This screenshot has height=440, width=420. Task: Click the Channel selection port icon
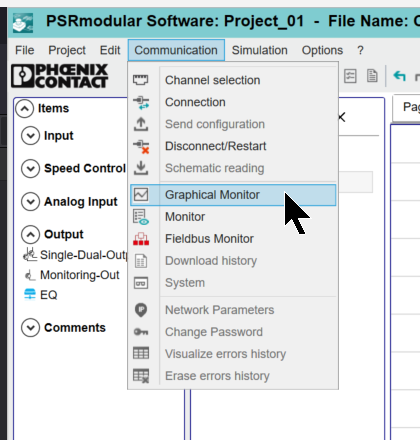coord(141,80)
